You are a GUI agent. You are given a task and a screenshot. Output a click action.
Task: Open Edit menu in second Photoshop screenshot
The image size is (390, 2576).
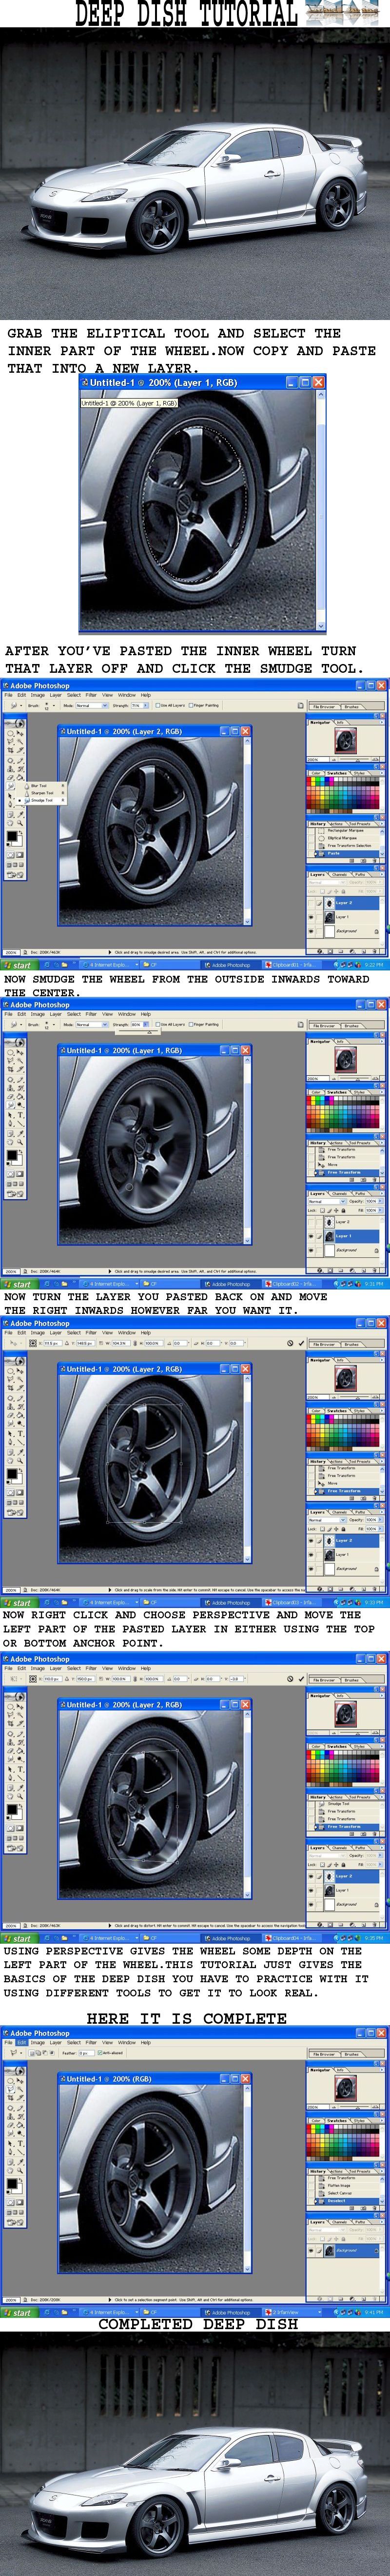pos(22,1014)
